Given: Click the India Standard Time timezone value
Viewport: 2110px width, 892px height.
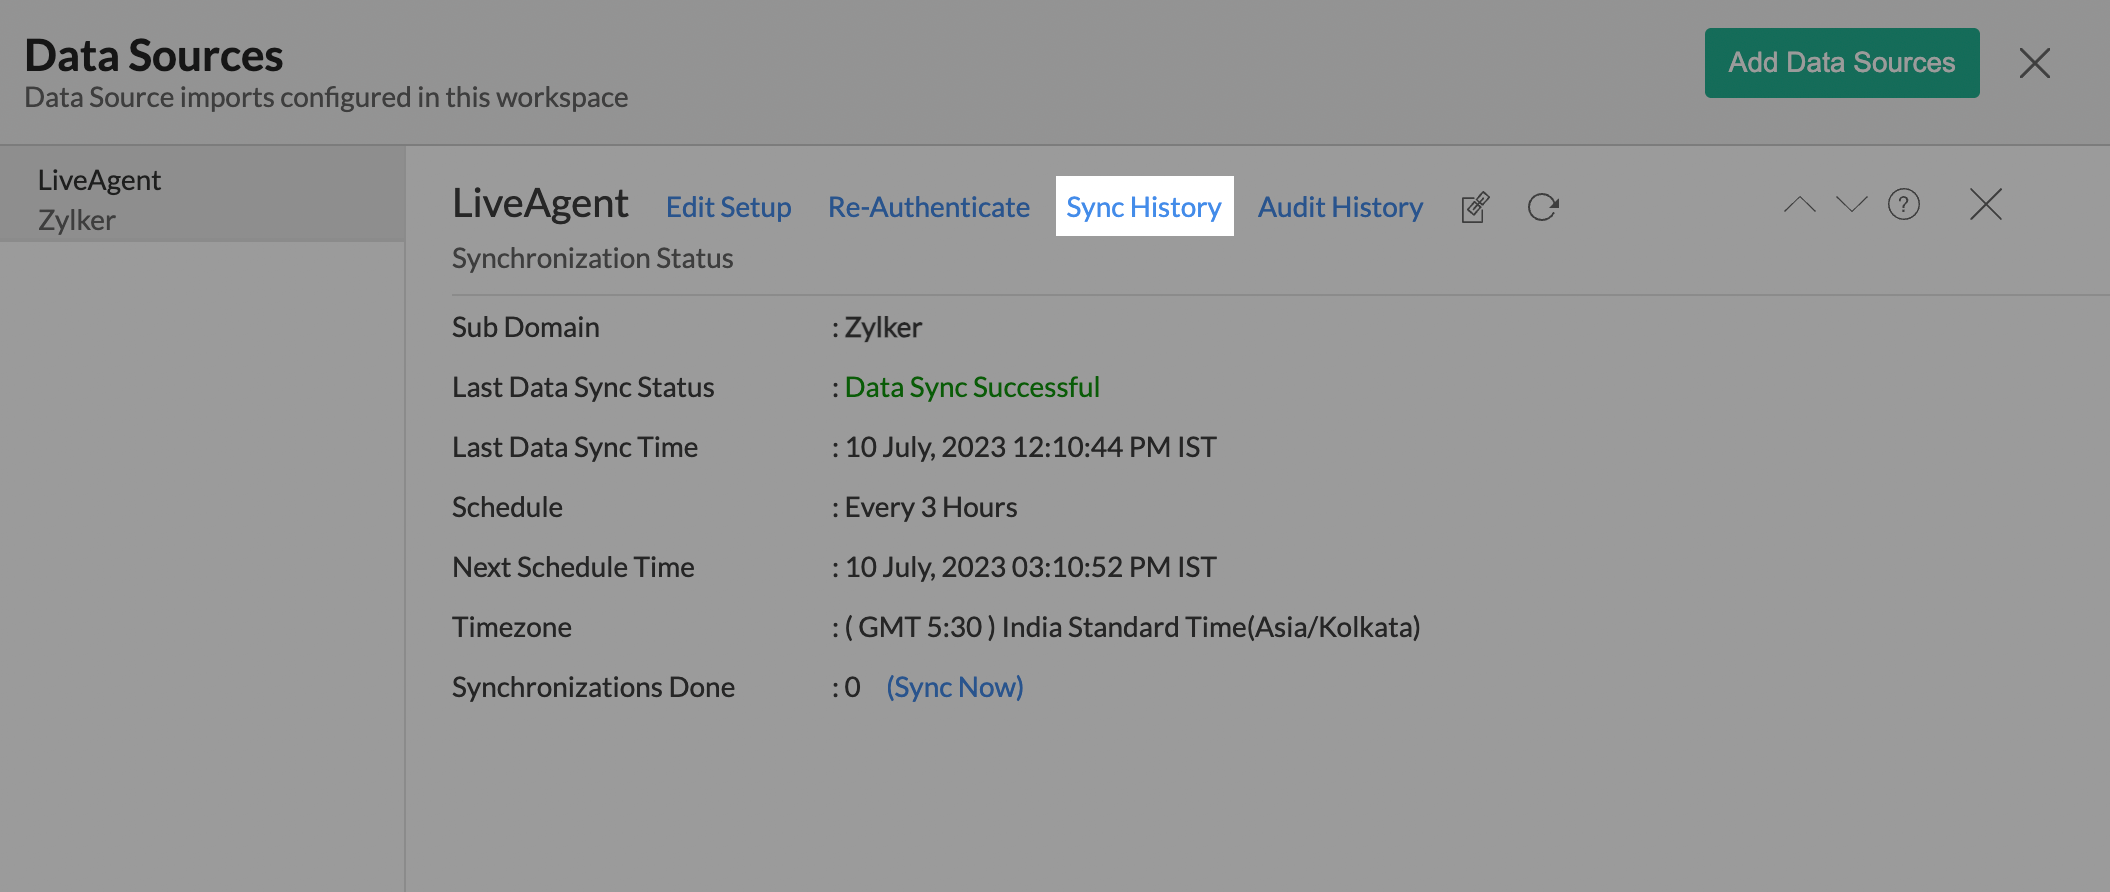Looking at the screenshot, I should tap(1132, 627).
